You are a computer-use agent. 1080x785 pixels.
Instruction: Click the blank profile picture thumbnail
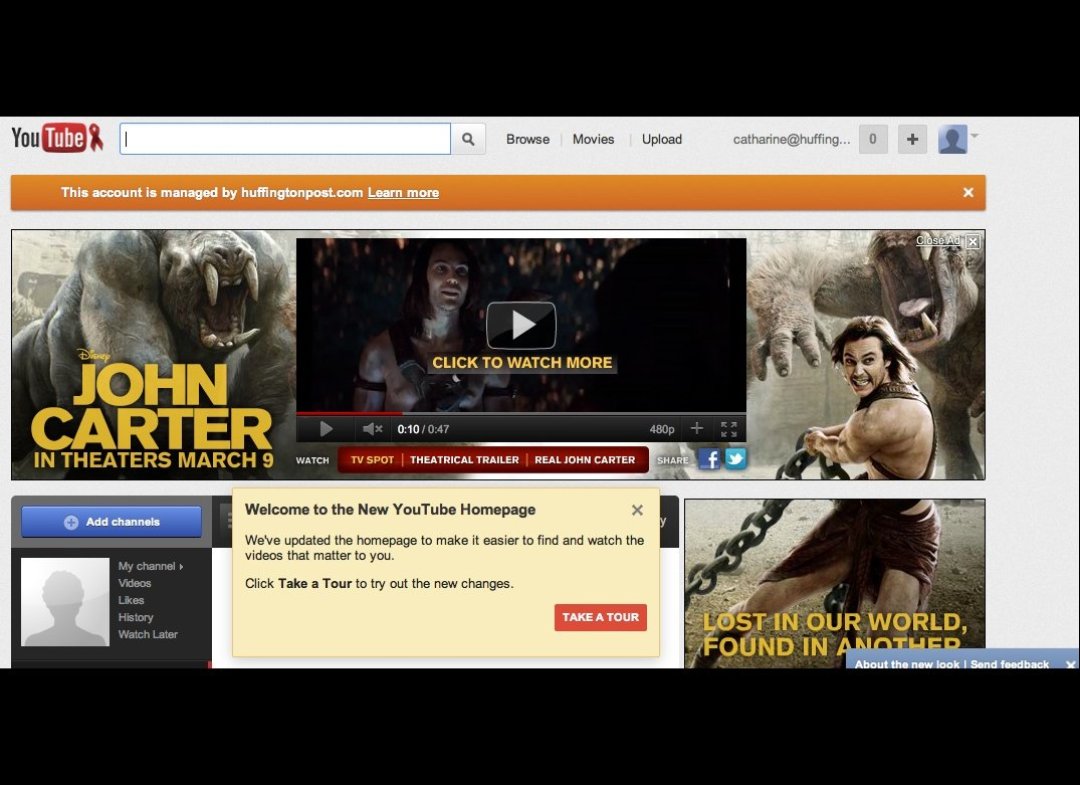pos(65,602)
